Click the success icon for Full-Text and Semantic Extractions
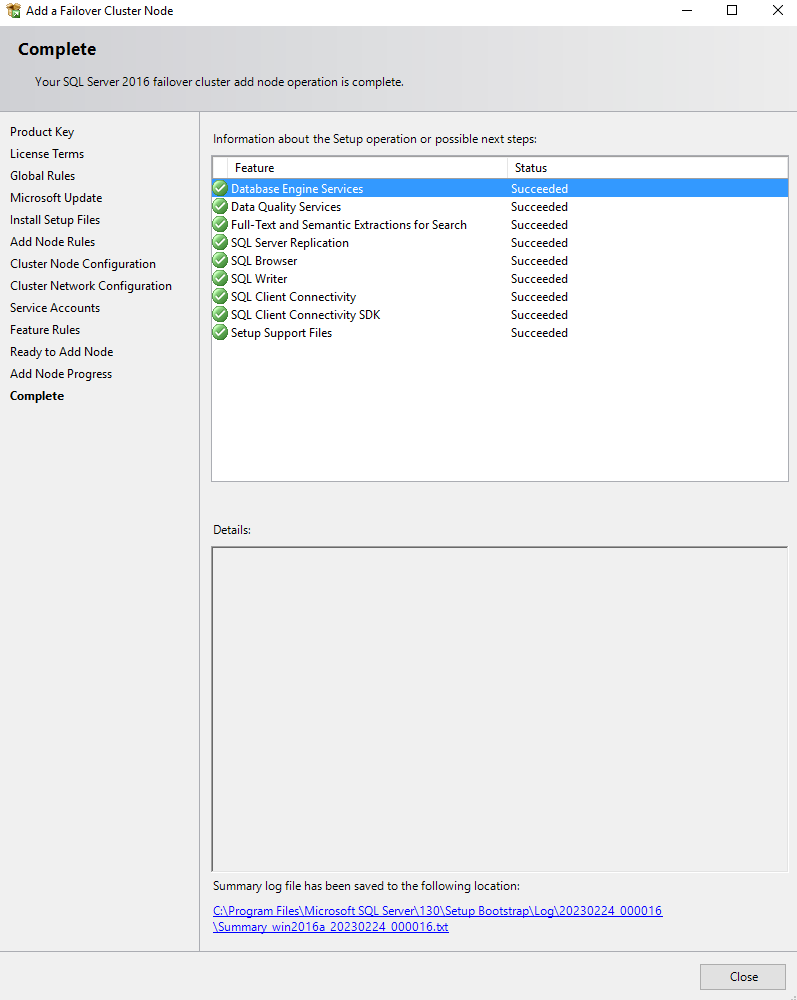 (x=220, y=224)
